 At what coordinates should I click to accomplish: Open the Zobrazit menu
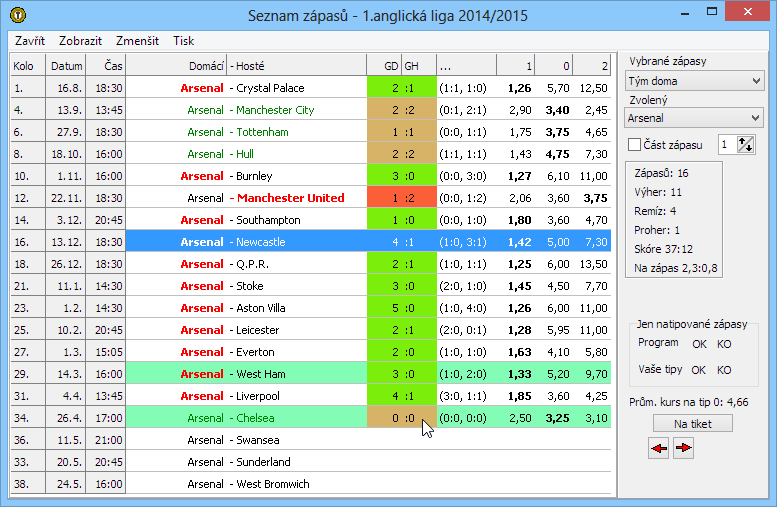(x=80, y=41)
